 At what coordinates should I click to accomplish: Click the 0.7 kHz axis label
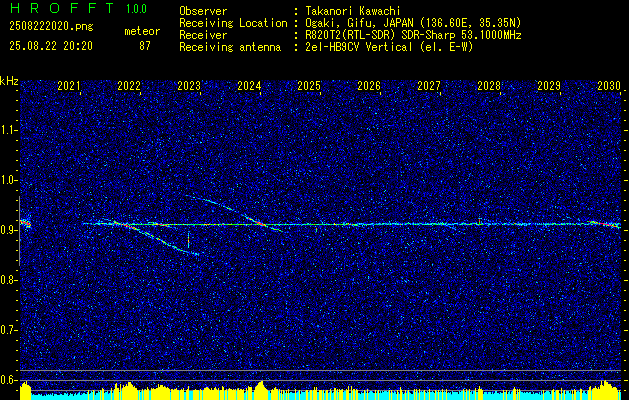pos(9,330)
